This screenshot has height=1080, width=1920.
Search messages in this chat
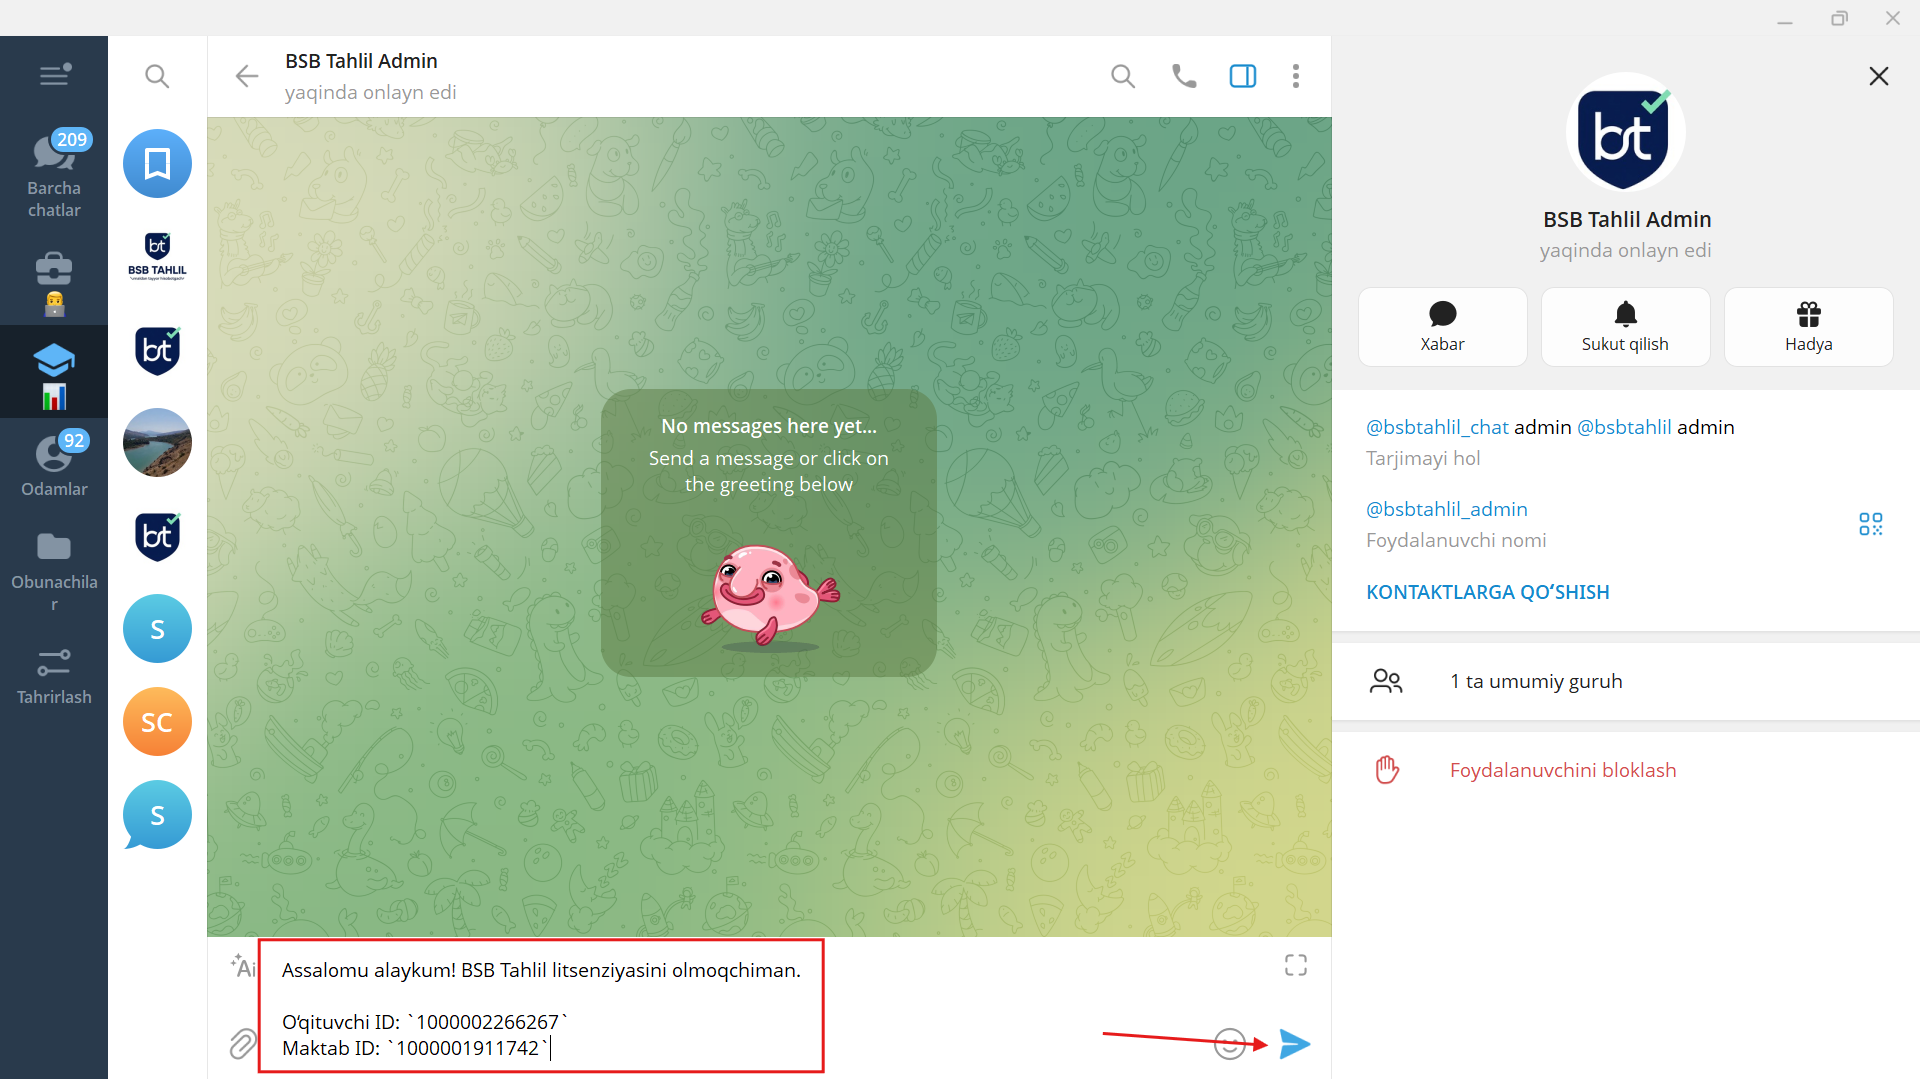(x=1123, y=76)
